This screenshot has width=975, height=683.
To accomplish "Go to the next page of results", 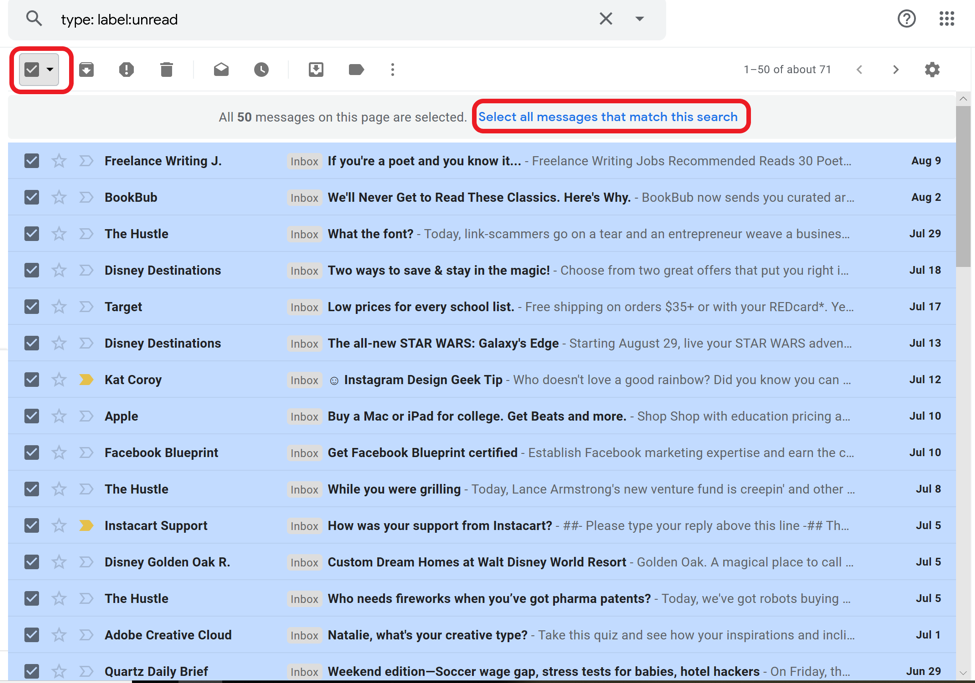I will click(x=895, y=70).
